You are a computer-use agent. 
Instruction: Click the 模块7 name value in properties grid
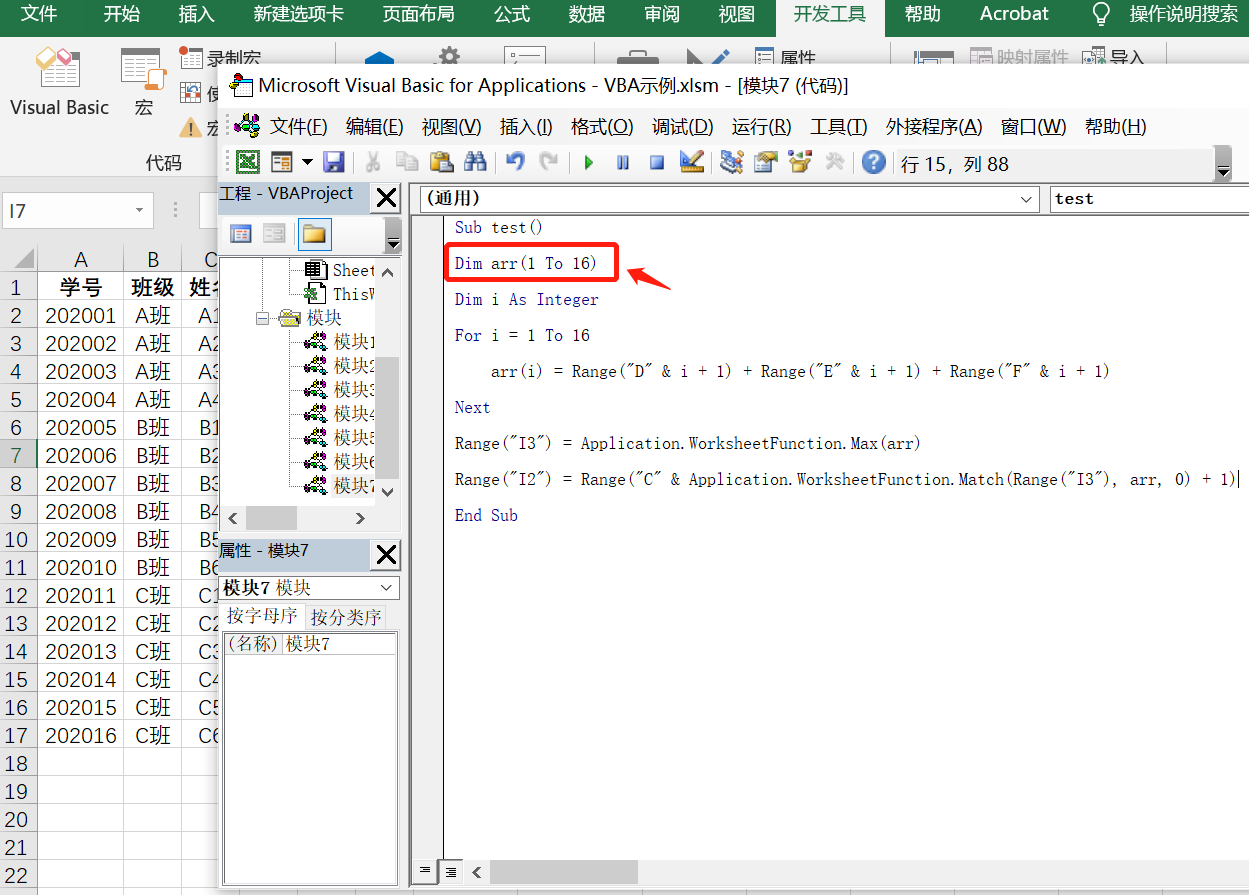340,644
